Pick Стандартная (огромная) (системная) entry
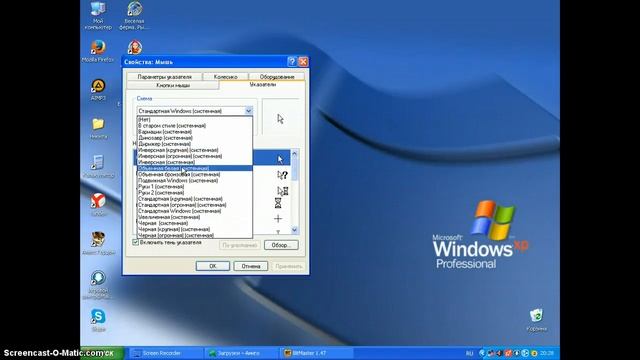640x360 pixels. pyautogui.click(x=195, y=205)
